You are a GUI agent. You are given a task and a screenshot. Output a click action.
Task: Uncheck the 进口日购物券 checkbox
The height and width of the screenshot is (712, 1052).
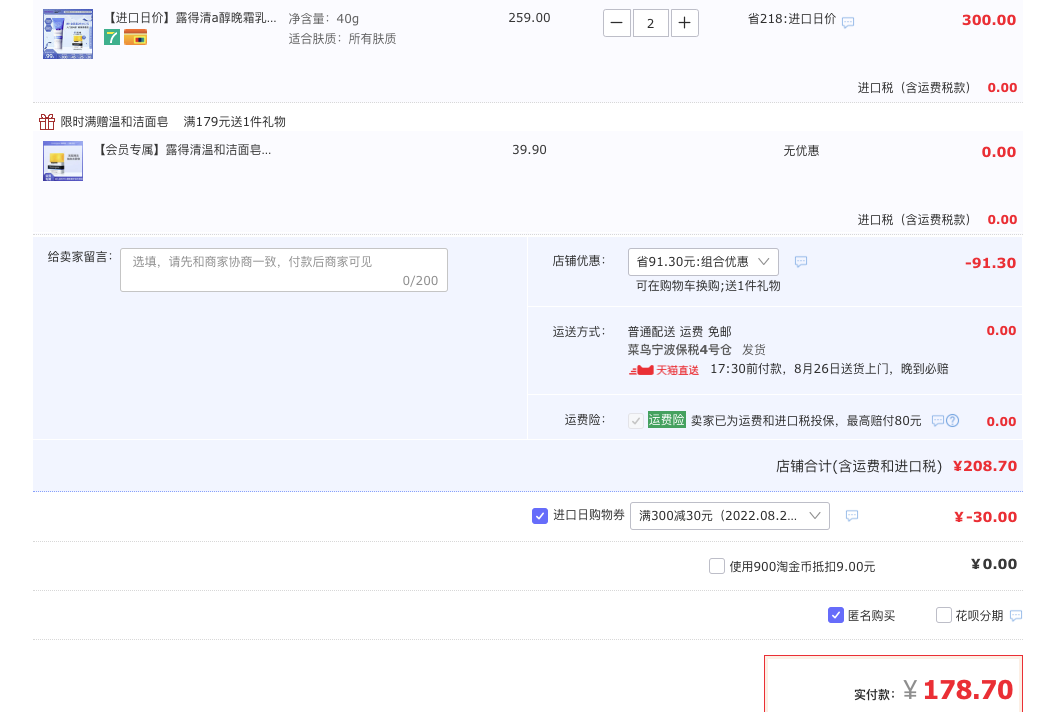click(539, 516)
